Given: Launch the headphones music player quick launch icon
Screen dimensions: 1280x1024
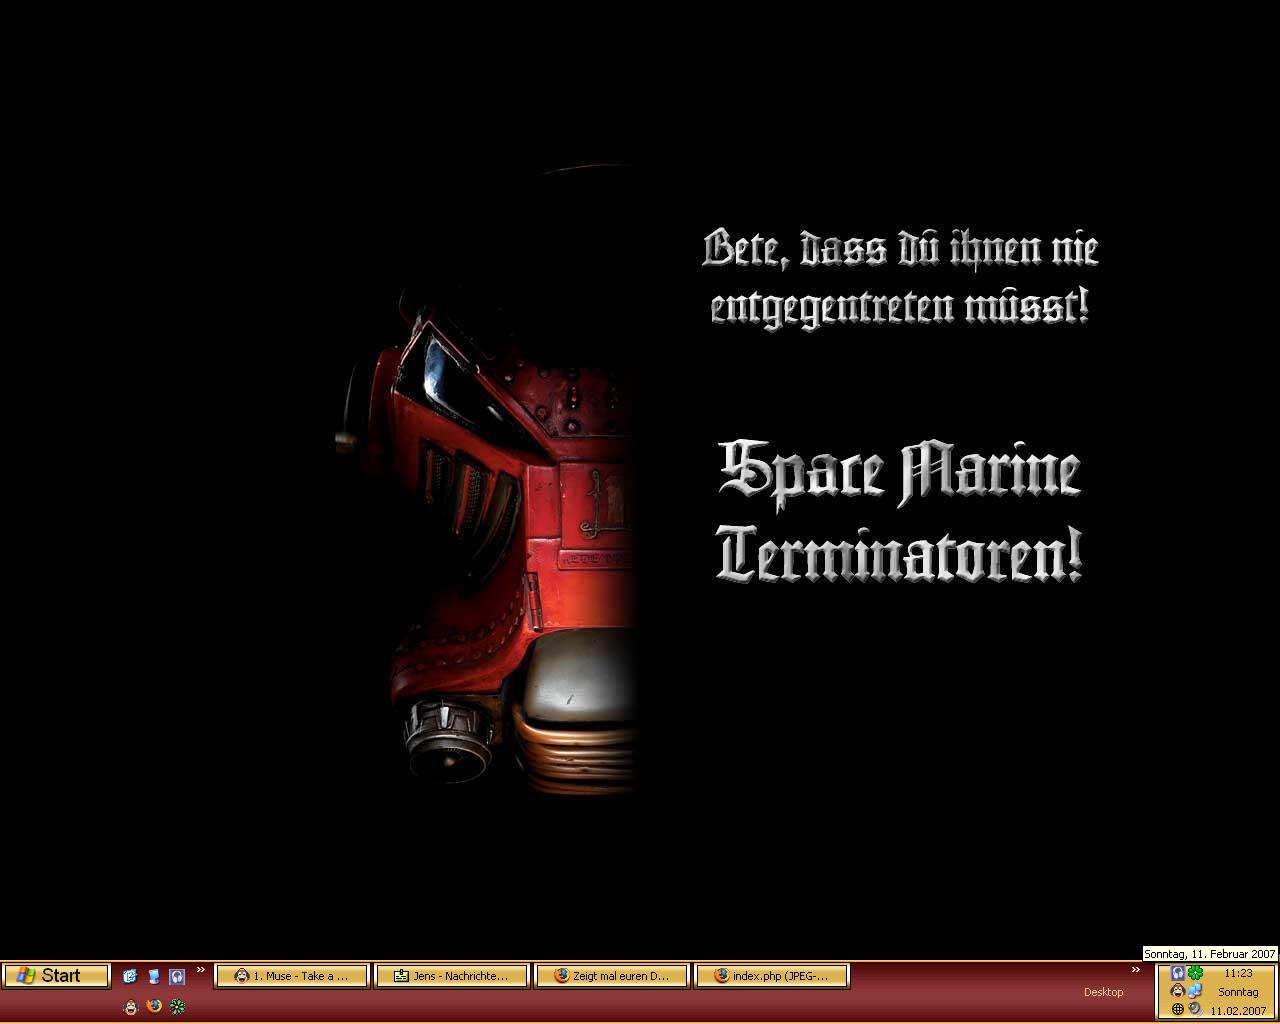Looking at the screenshot, I should click(177, 976).
